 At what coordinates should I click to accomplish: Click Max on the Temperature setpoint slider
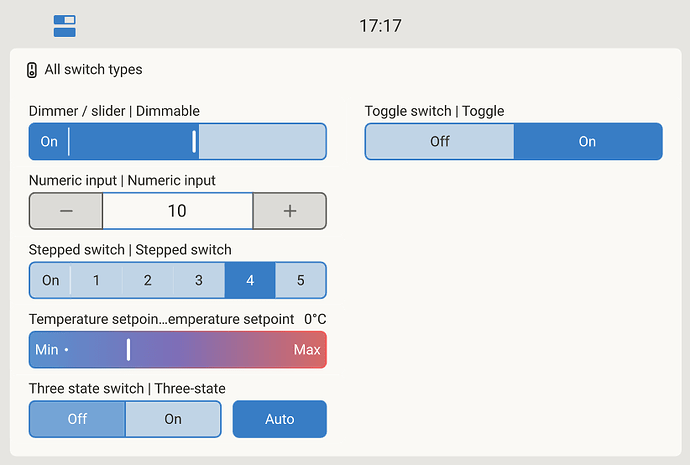tap(307, 350)
